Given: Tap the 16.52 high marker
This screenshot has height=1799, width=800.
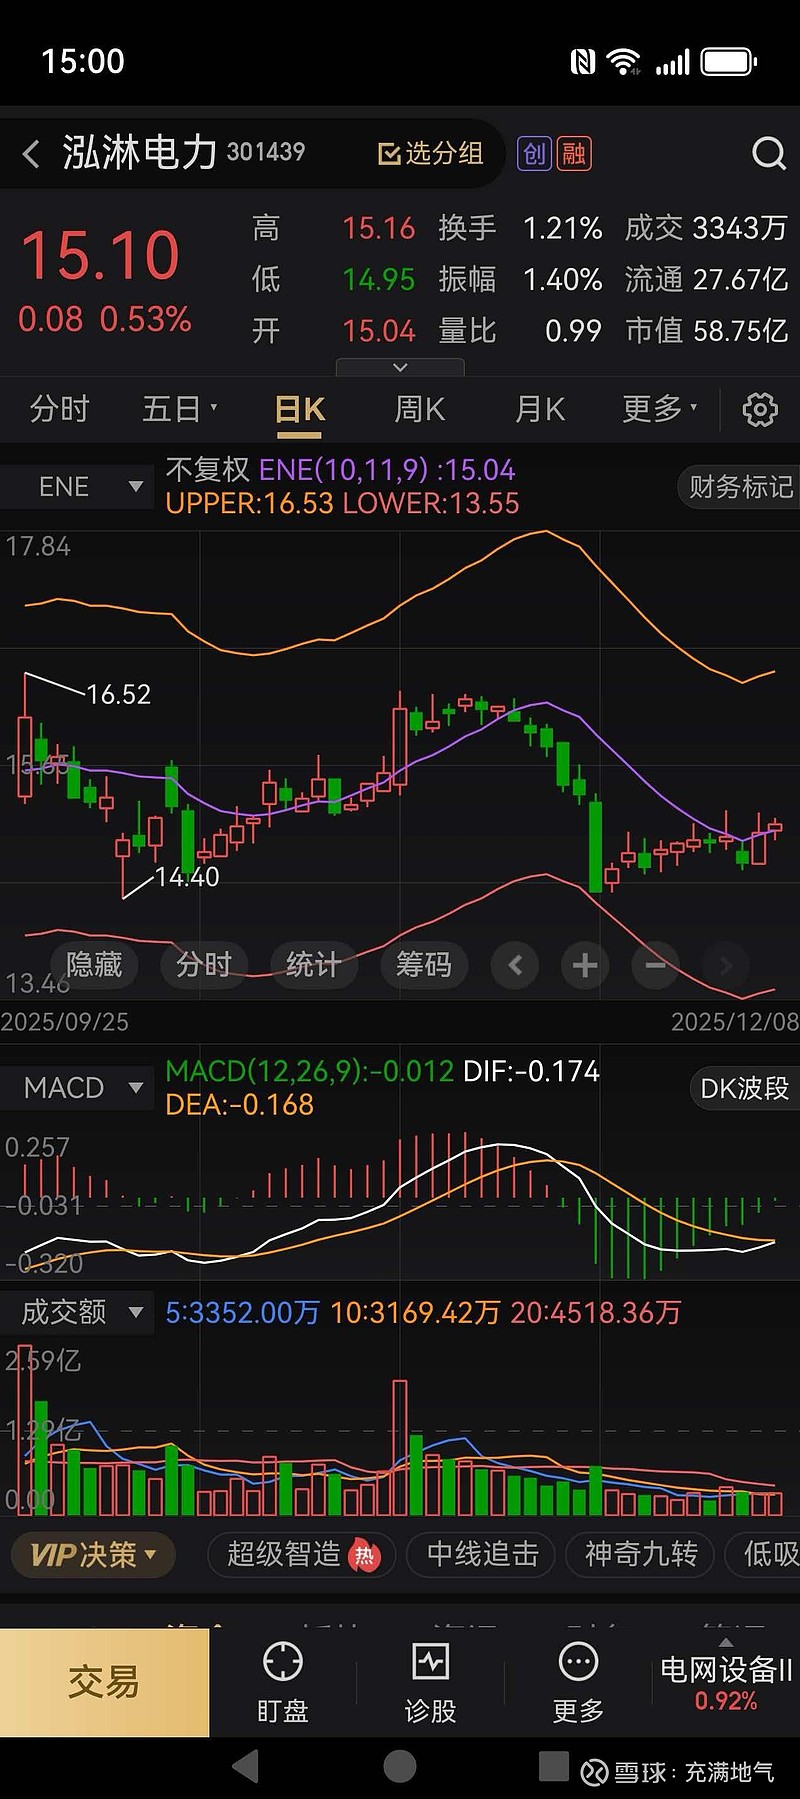Looking at the screenshot, I should click(118, 694).
